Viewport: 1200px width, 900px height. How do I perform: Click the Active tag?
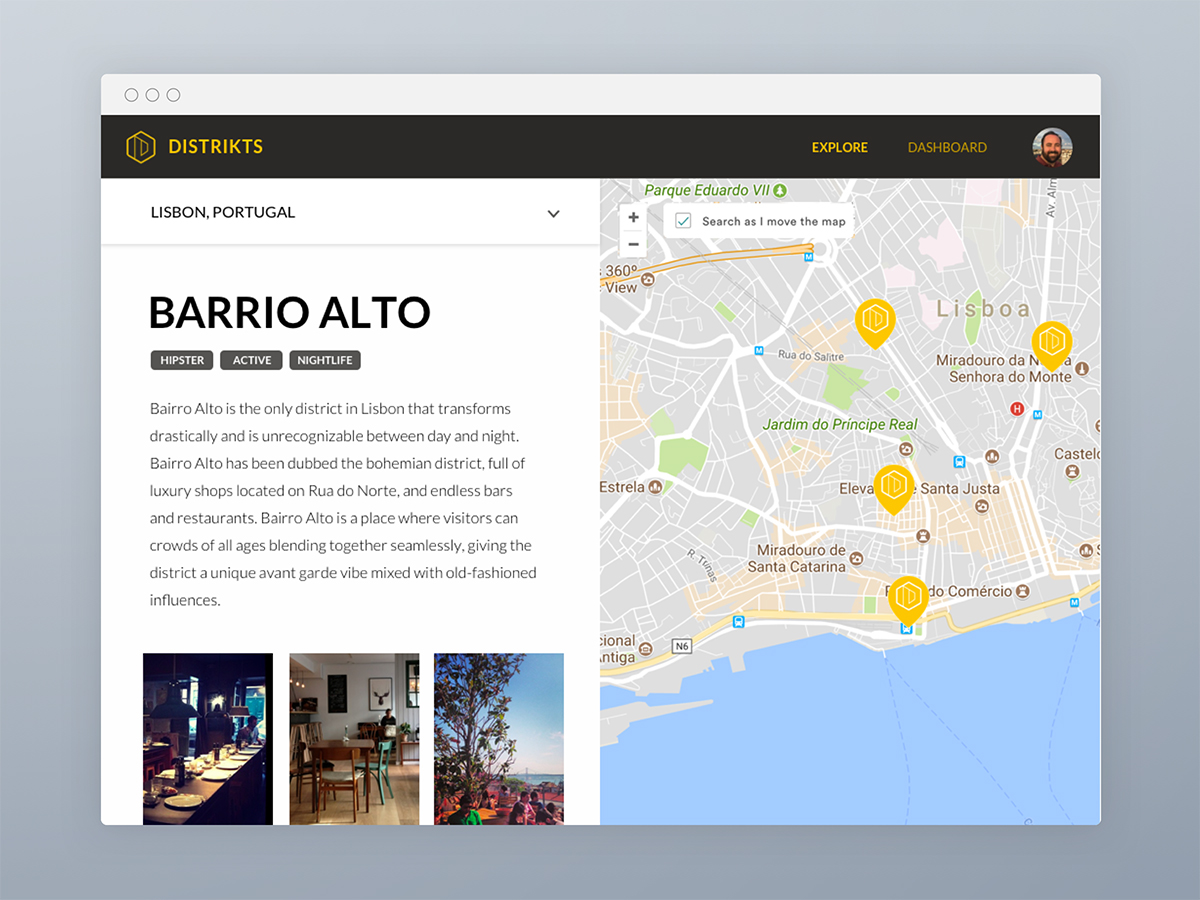[252, 360]
